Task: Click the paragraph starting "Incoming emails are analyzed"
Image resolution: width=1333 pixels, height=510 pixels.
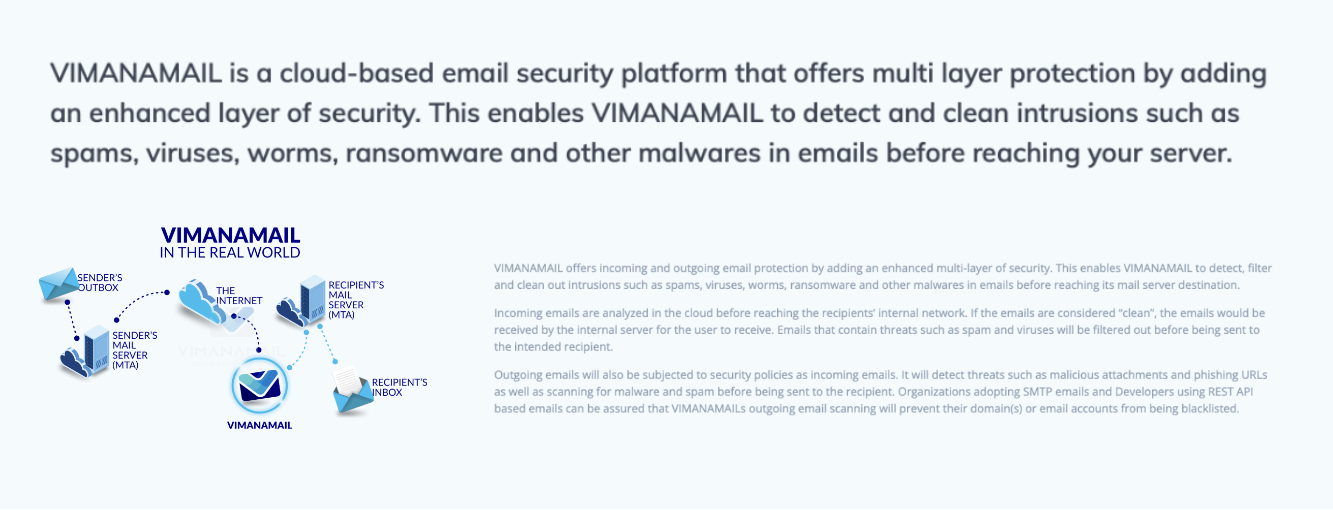Action: 880,330
